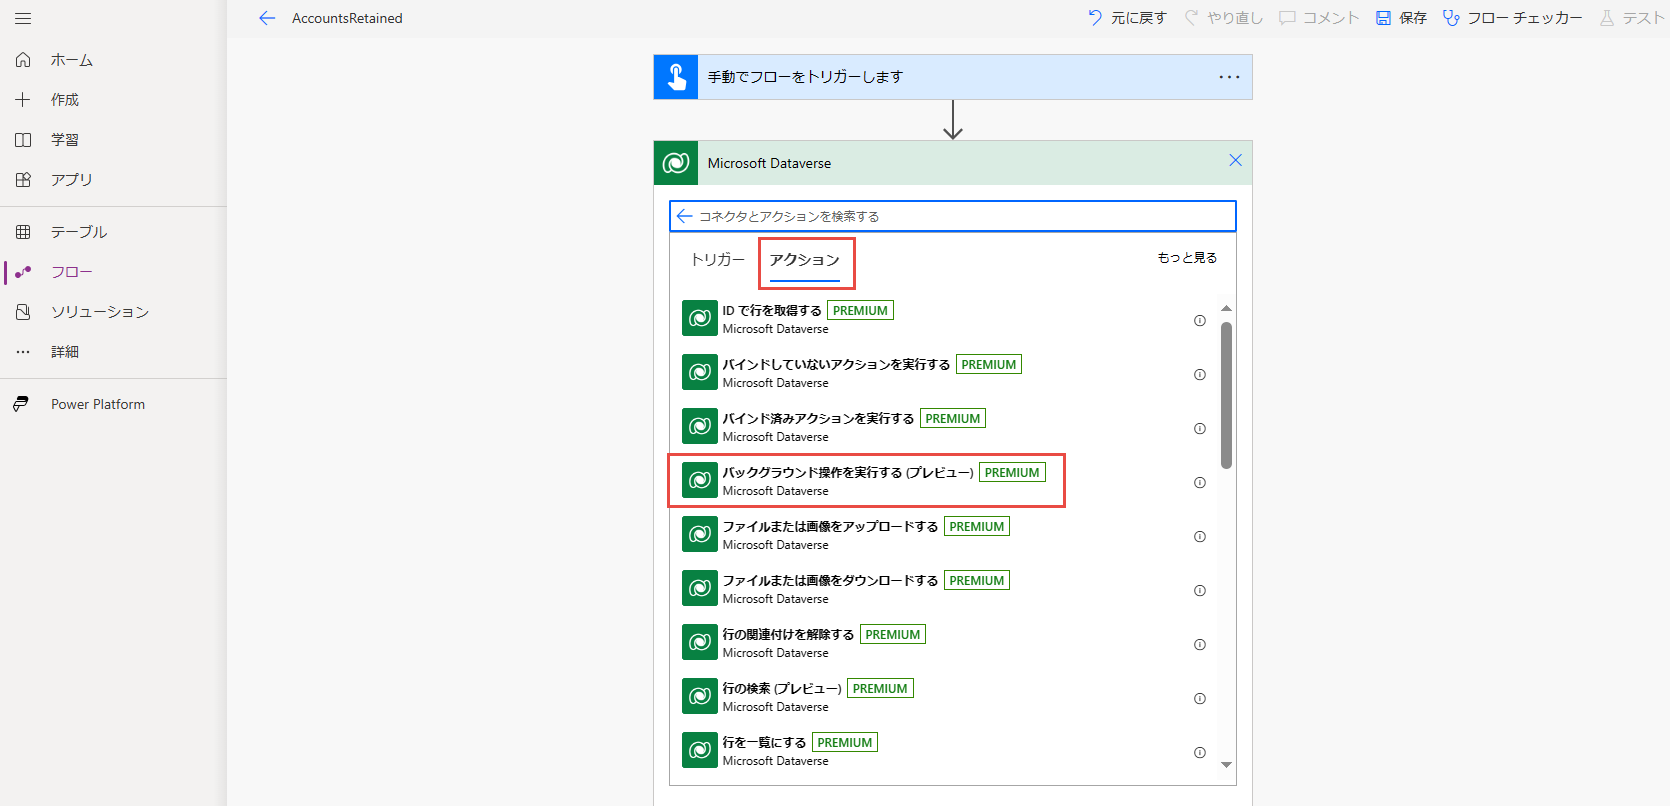The image size is (1670, 806).
Task: Click the scroll-up arrow of action list
Action: click(x=1226, y=308)
